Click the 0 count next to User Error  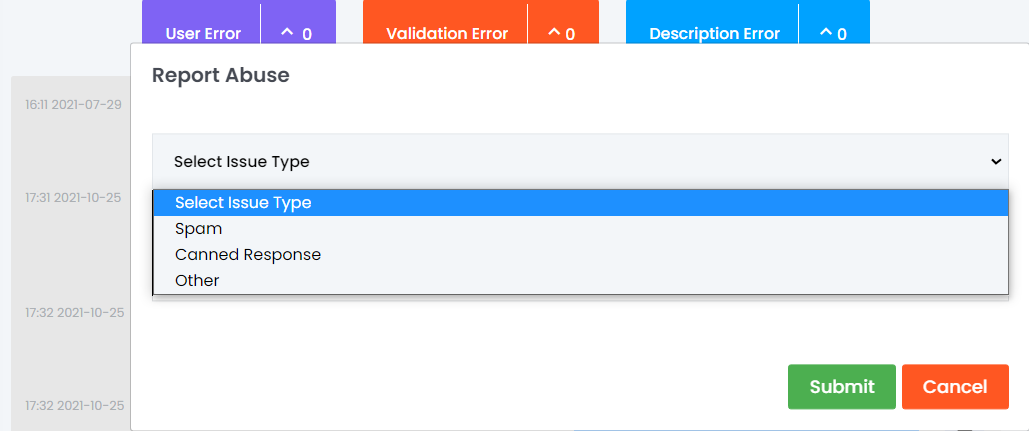click(307, 34)
